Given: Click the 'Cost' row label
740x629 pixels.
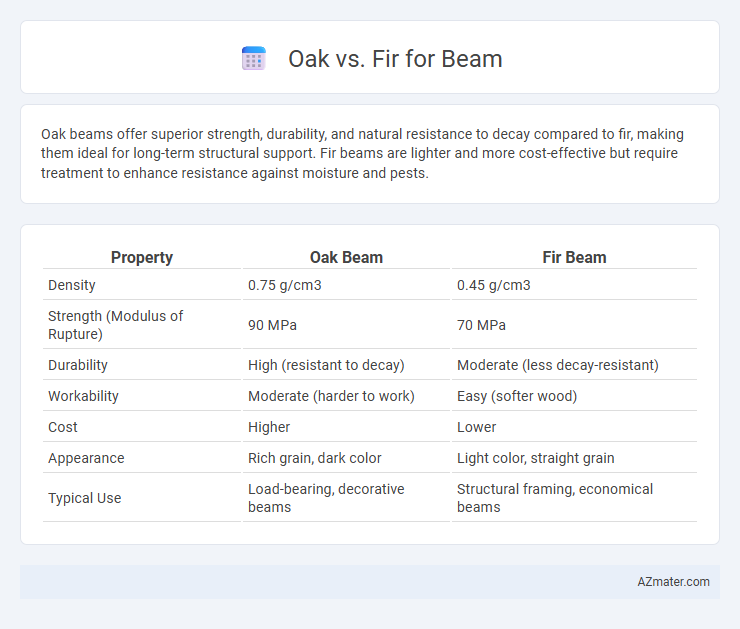Looking at the screenshot, I should point(63,427).
